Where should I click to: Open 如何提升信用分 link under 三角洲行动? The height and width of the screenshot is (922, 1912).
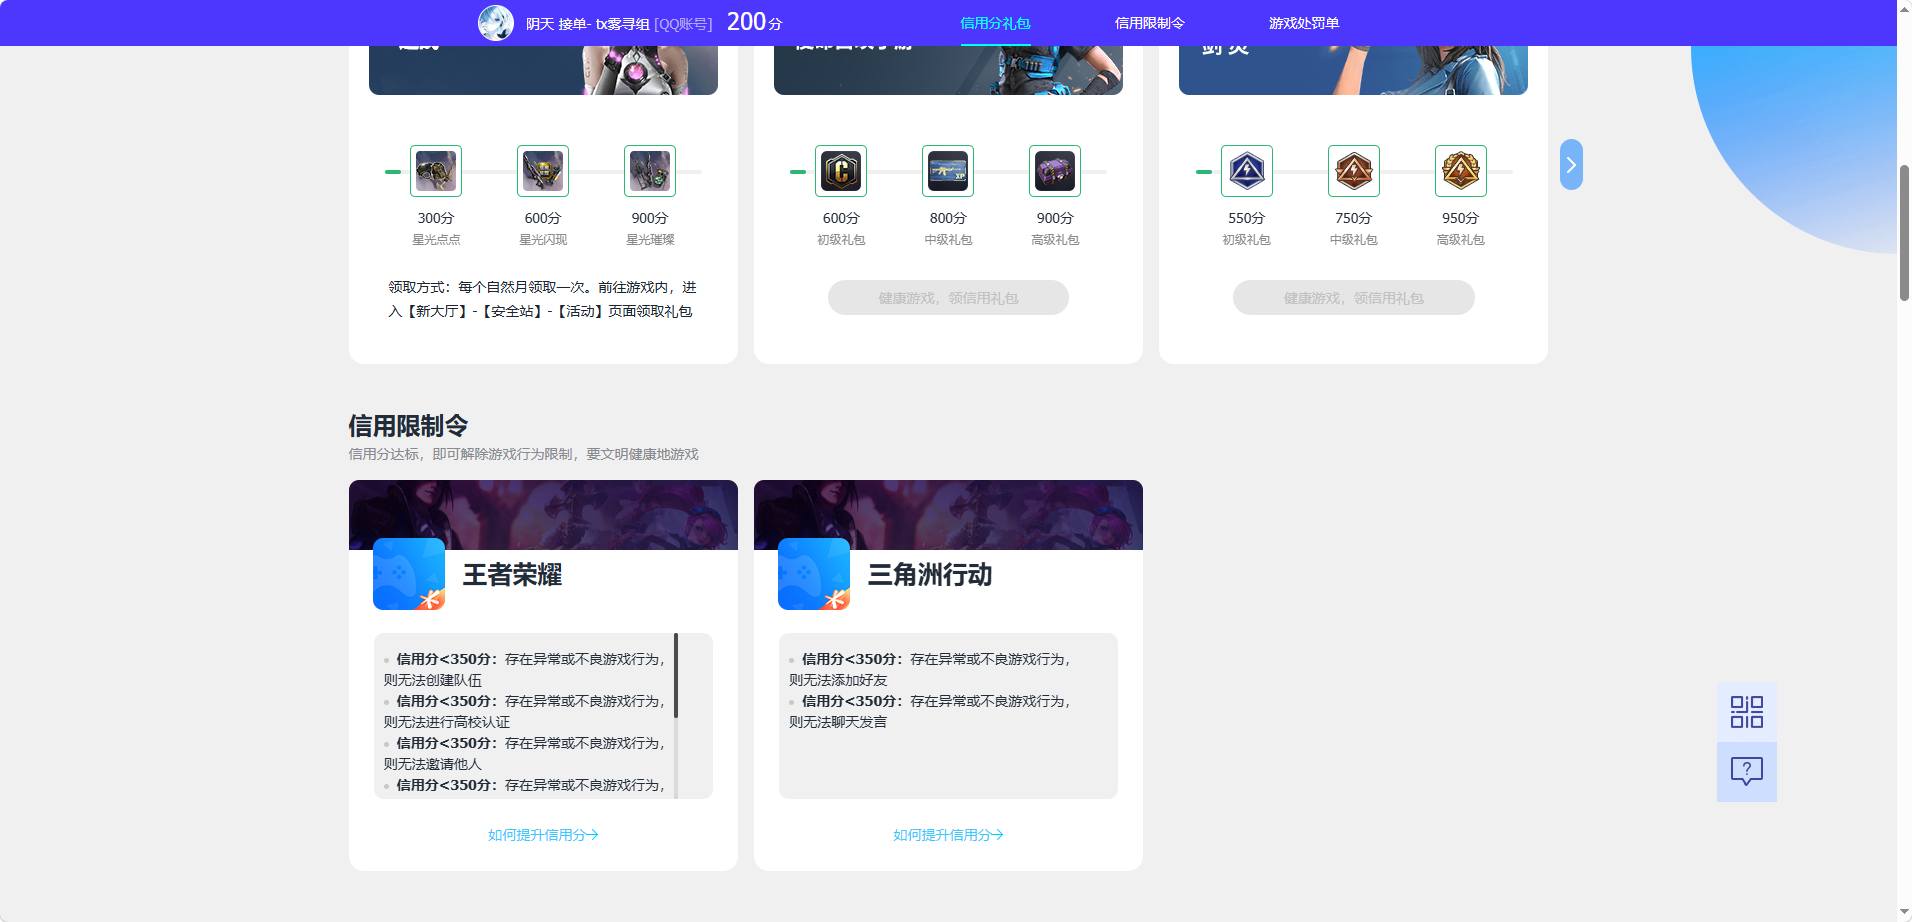[x=948, y=835]
